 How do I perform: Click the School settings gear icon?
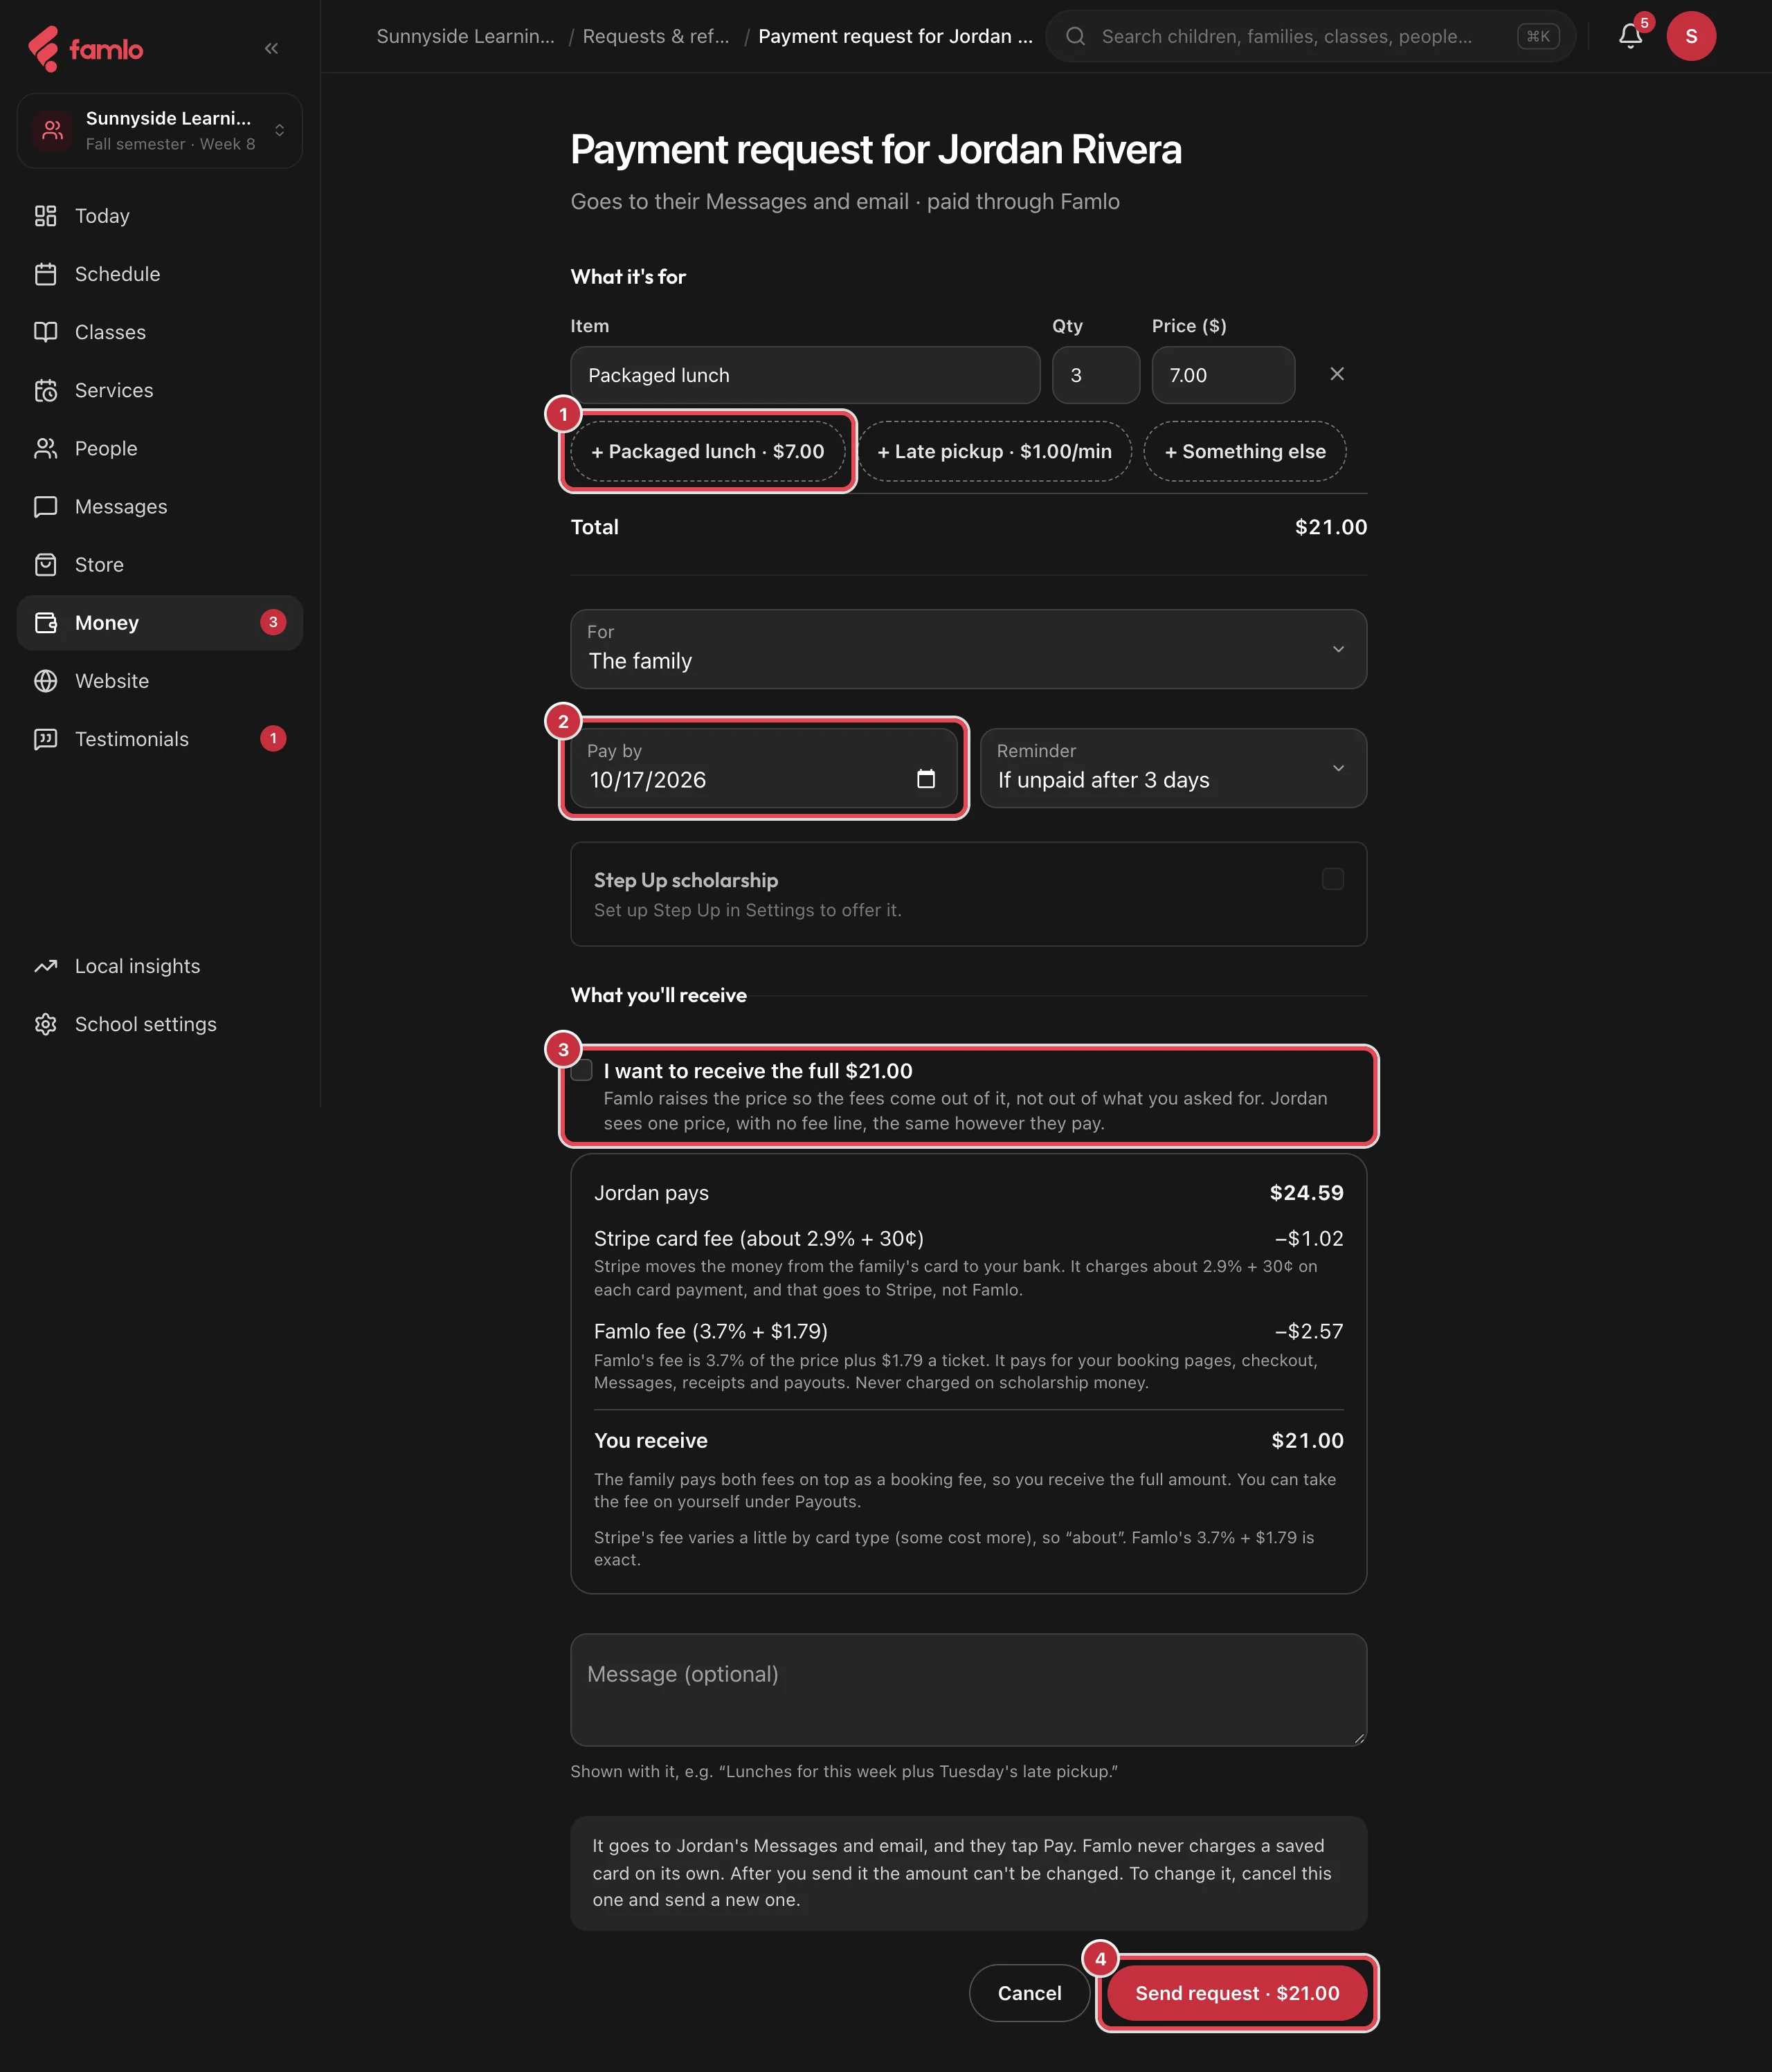(46, 1024)
